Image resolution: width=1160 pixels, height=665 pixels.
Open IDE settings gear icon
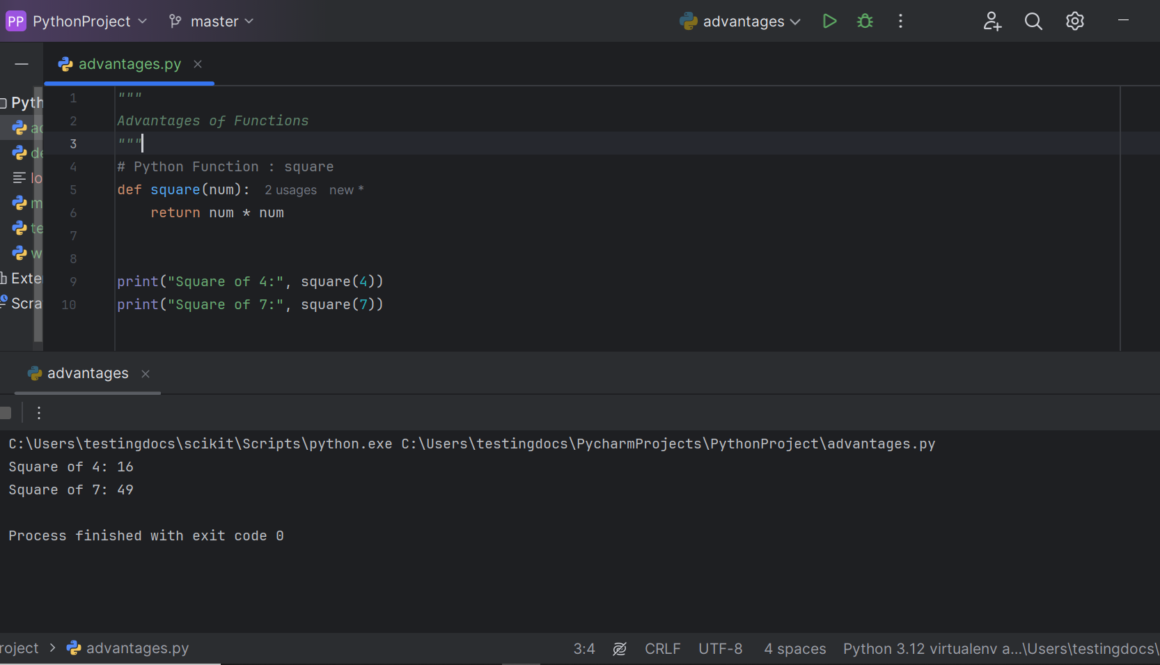(x=1074, y=21)
